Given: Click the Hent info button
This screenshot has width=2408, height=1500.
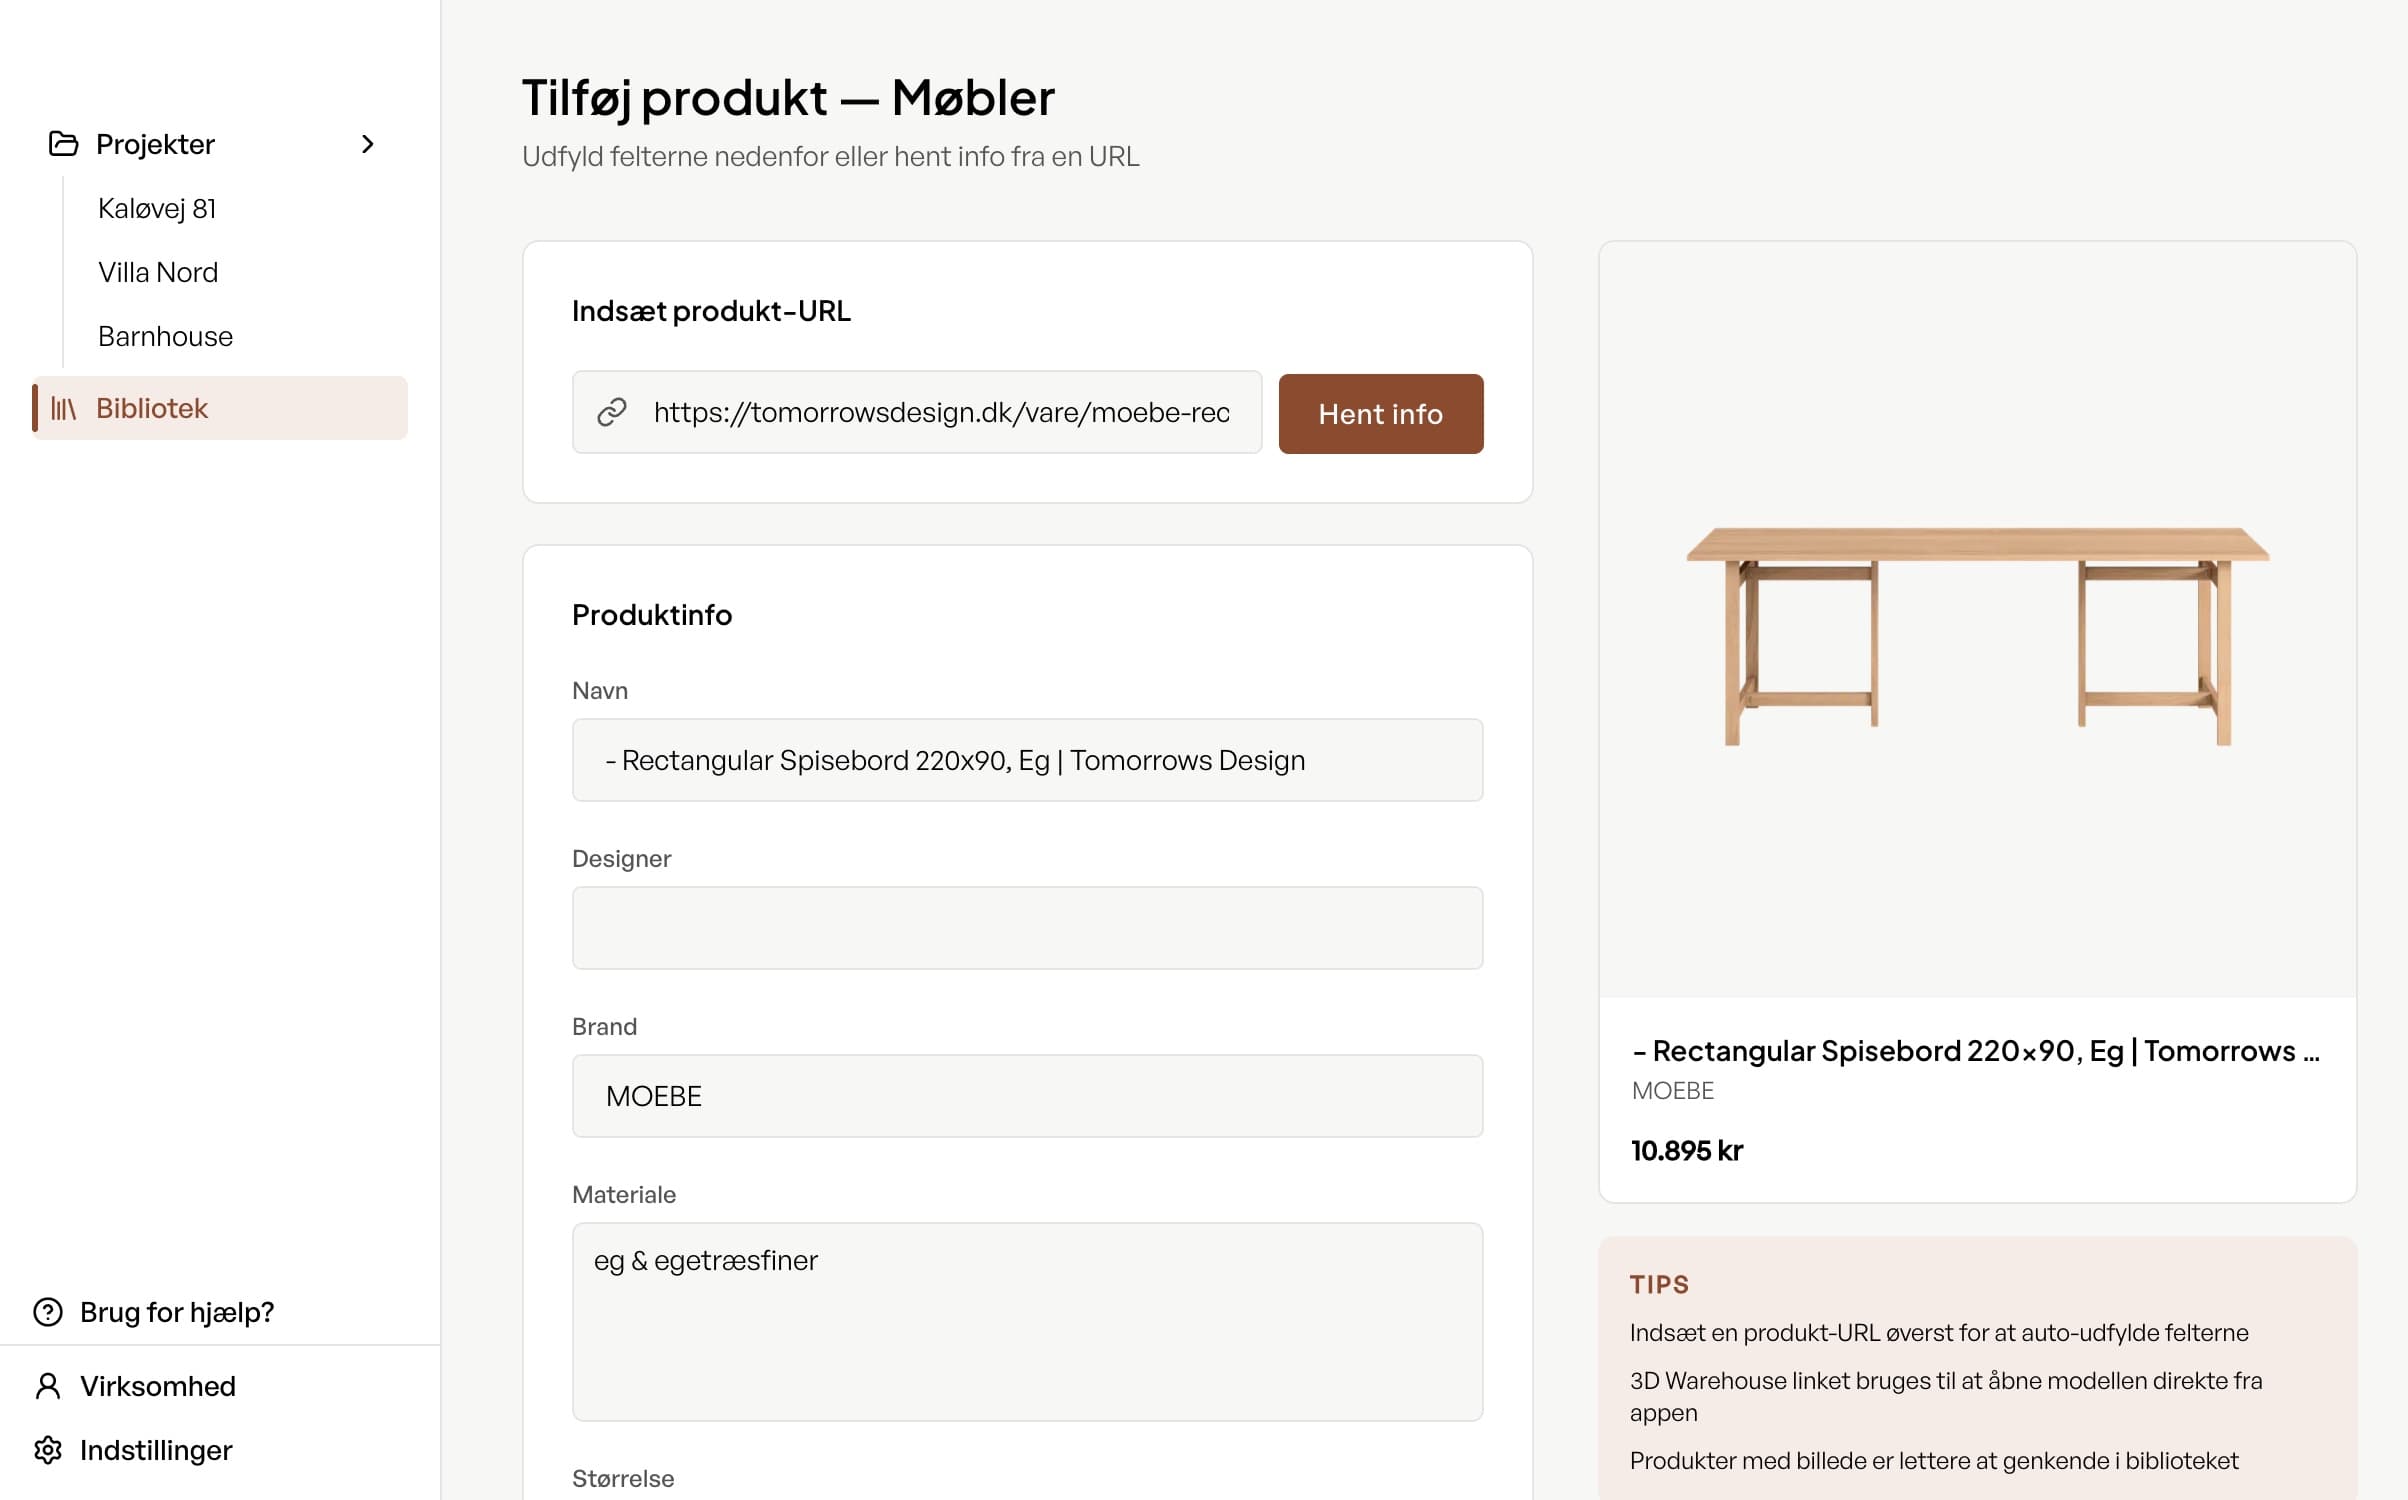Looking at the screenshot, I should click(x=1380, y=413).
